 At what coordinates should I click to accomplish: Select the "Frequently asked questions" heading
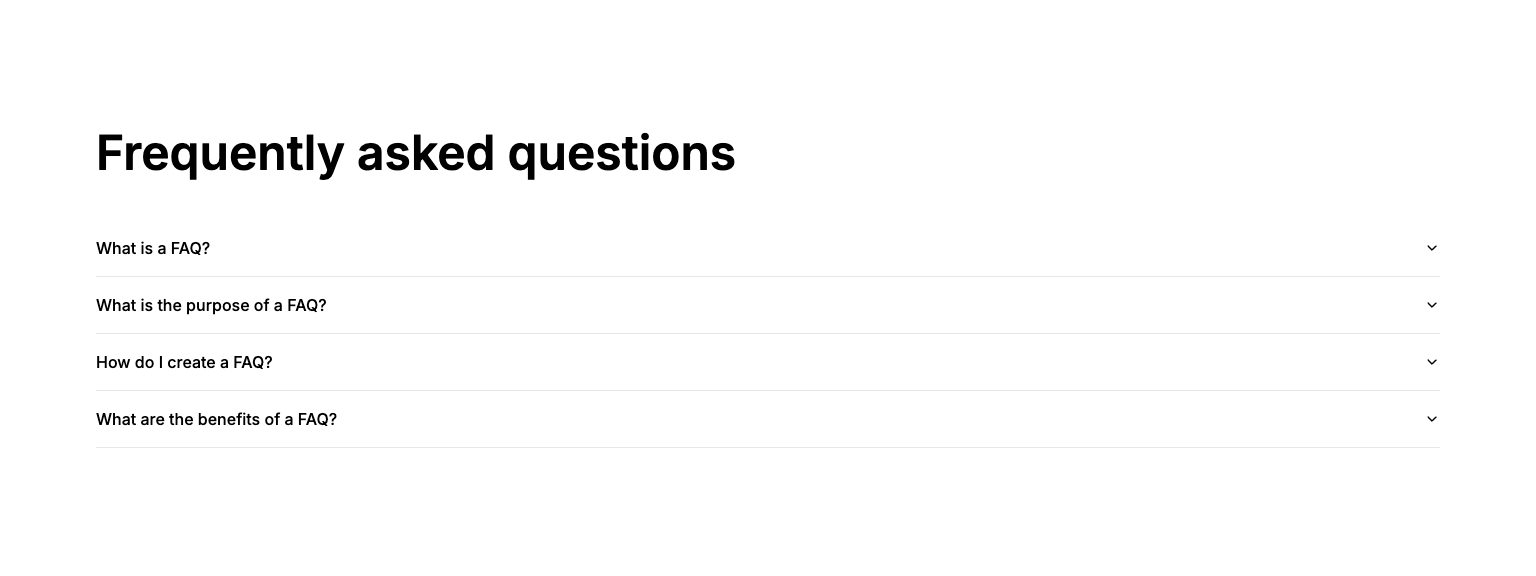(416, 154)
